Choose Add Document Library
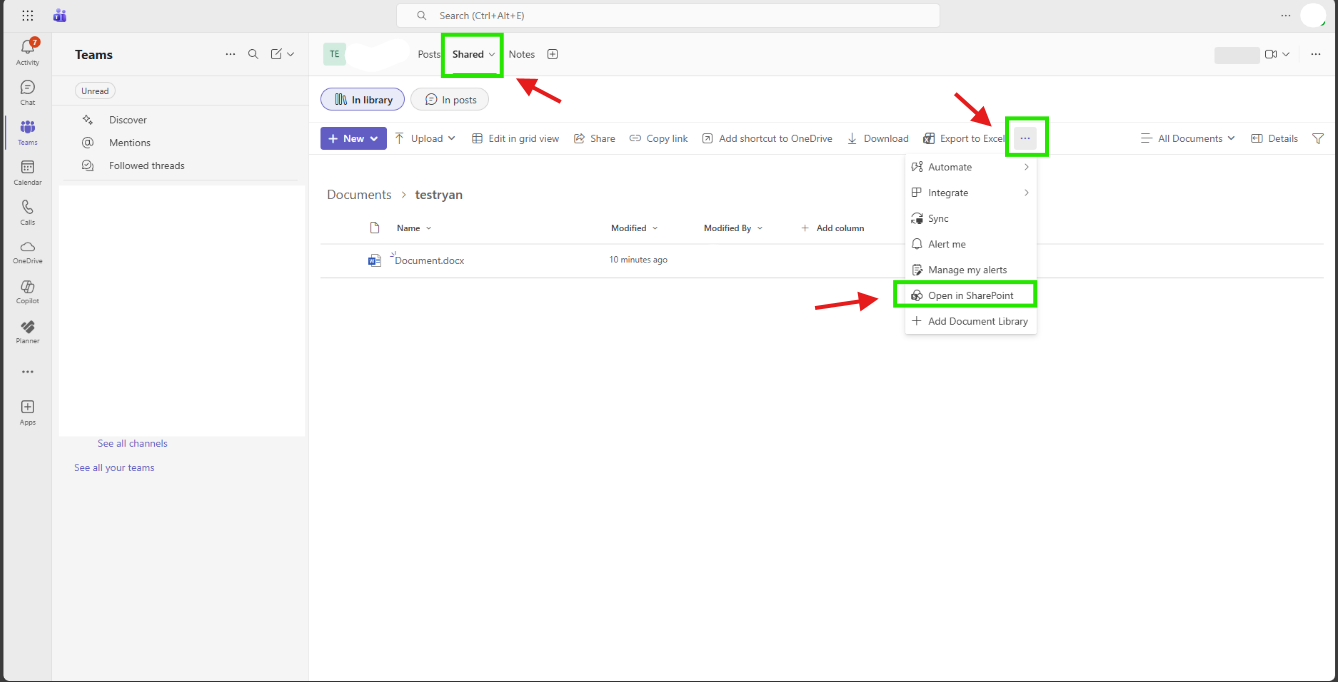 pos(971,321)
